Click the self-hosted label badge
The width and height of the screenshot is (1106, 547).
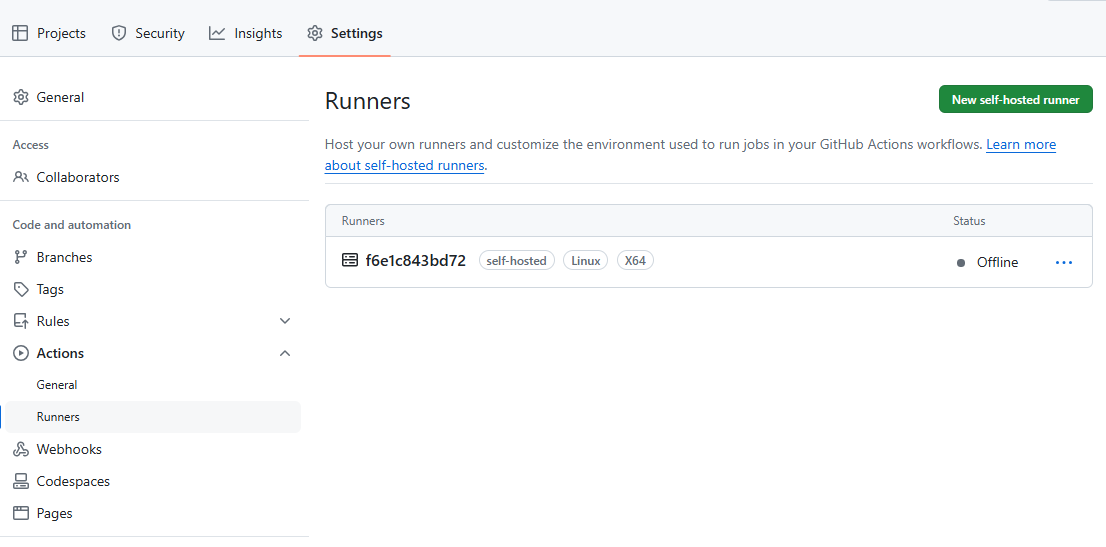[x=516, y=260]
